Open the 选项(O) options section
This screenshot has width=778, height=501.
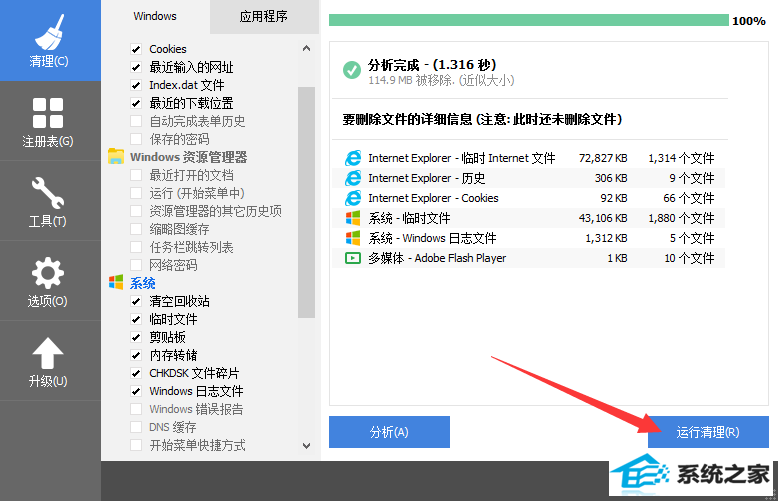[50, 281]
